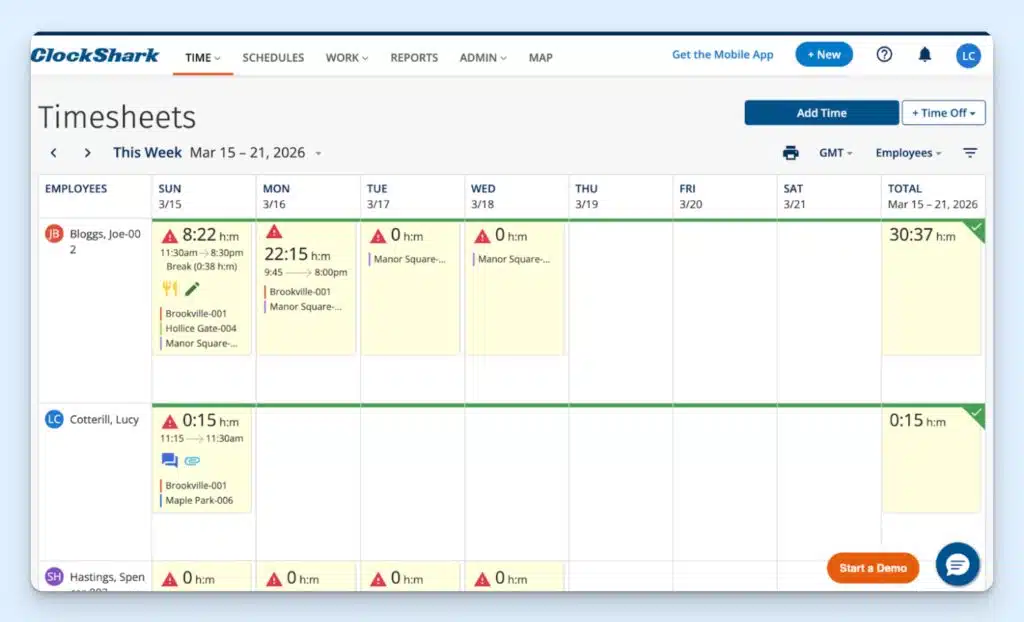
Task: Open the print view of timesheets
Action: [x=791, y=152]
